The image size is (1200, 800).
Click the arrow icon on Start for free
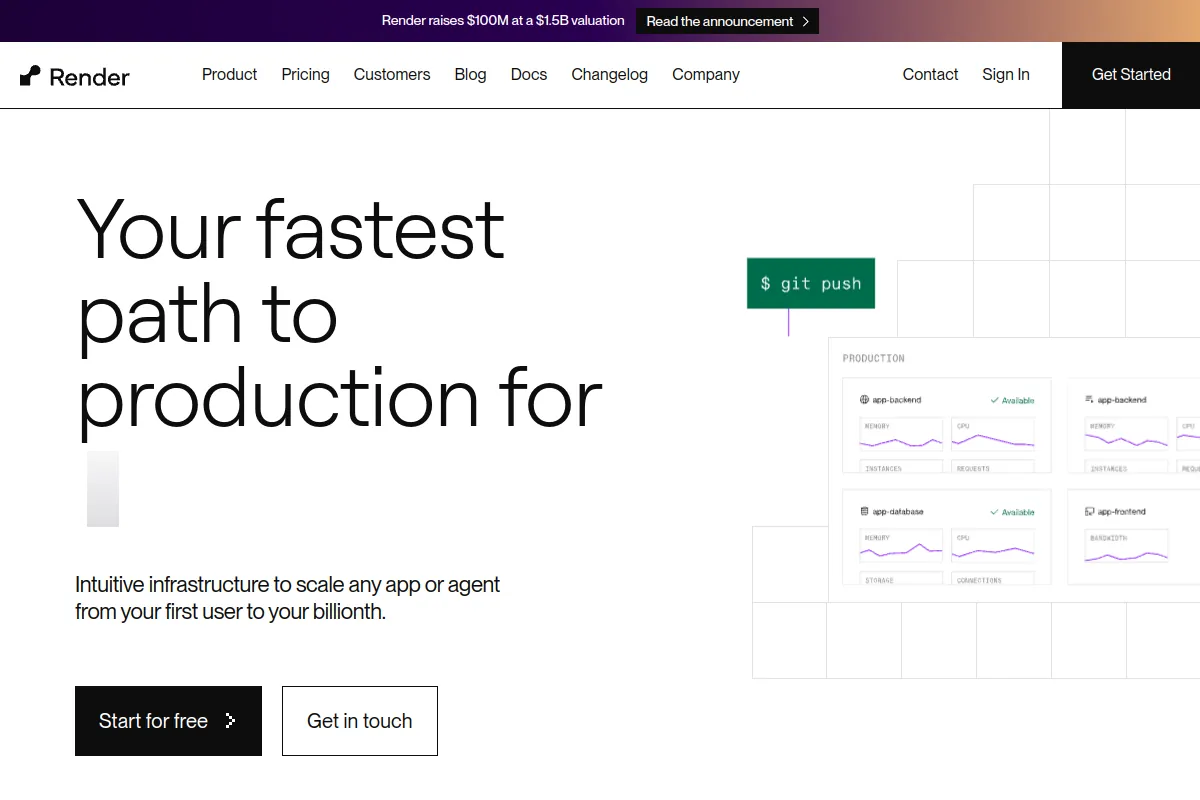click(231, 721)
